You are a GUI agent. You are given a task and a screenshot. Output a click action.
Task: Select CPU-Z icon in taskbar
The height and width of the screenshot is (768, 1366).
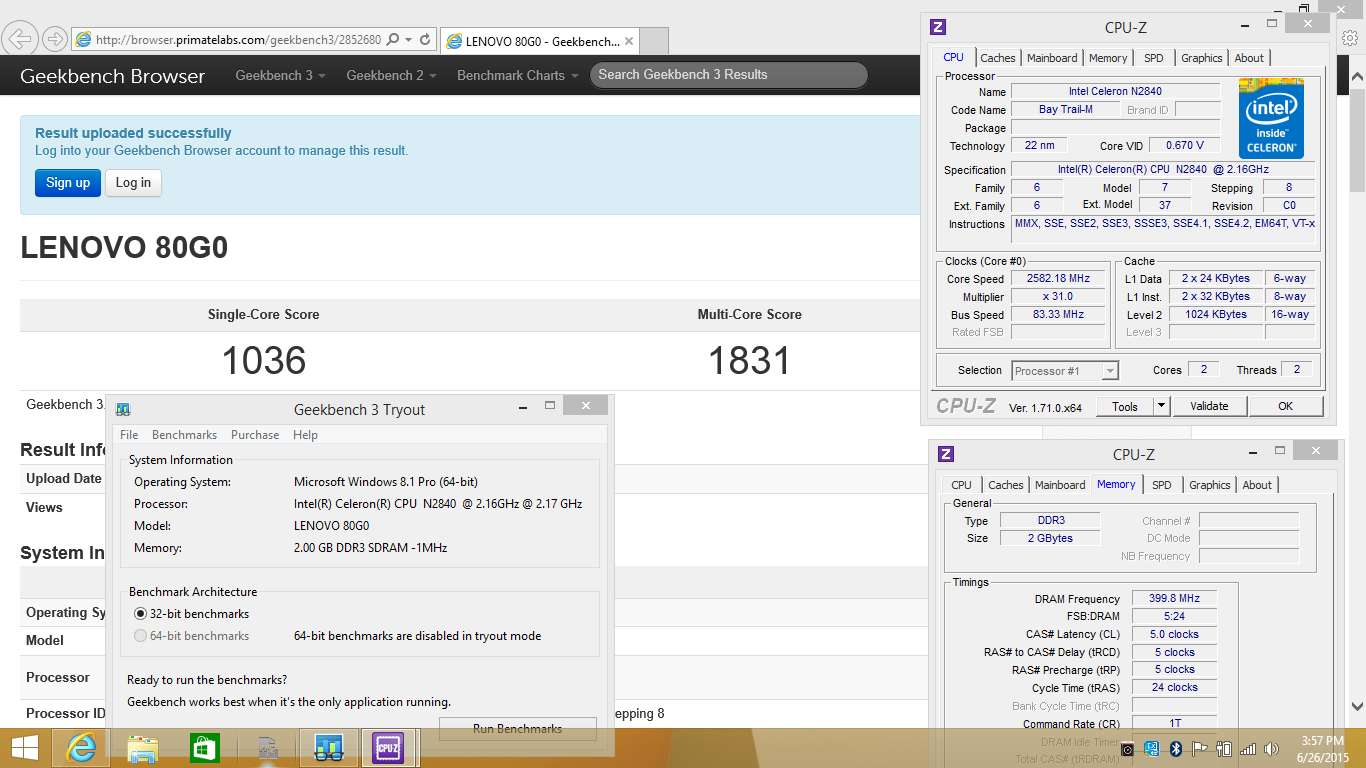click(388, 747)
